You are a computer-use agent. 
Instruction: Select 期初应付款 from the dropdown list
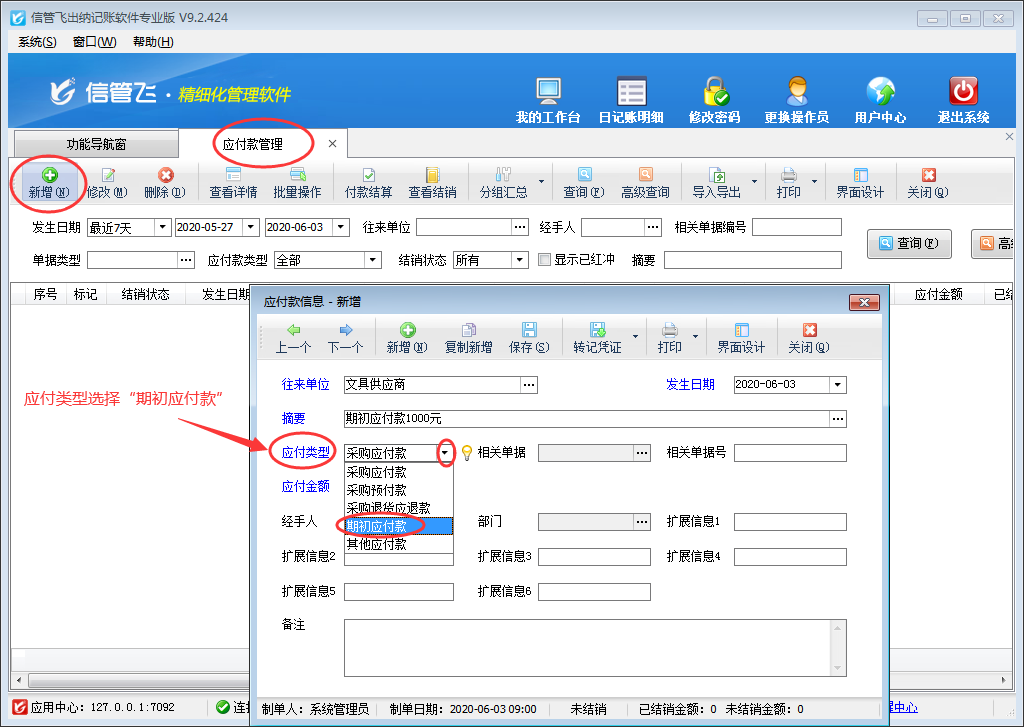(x=377, y=526)
